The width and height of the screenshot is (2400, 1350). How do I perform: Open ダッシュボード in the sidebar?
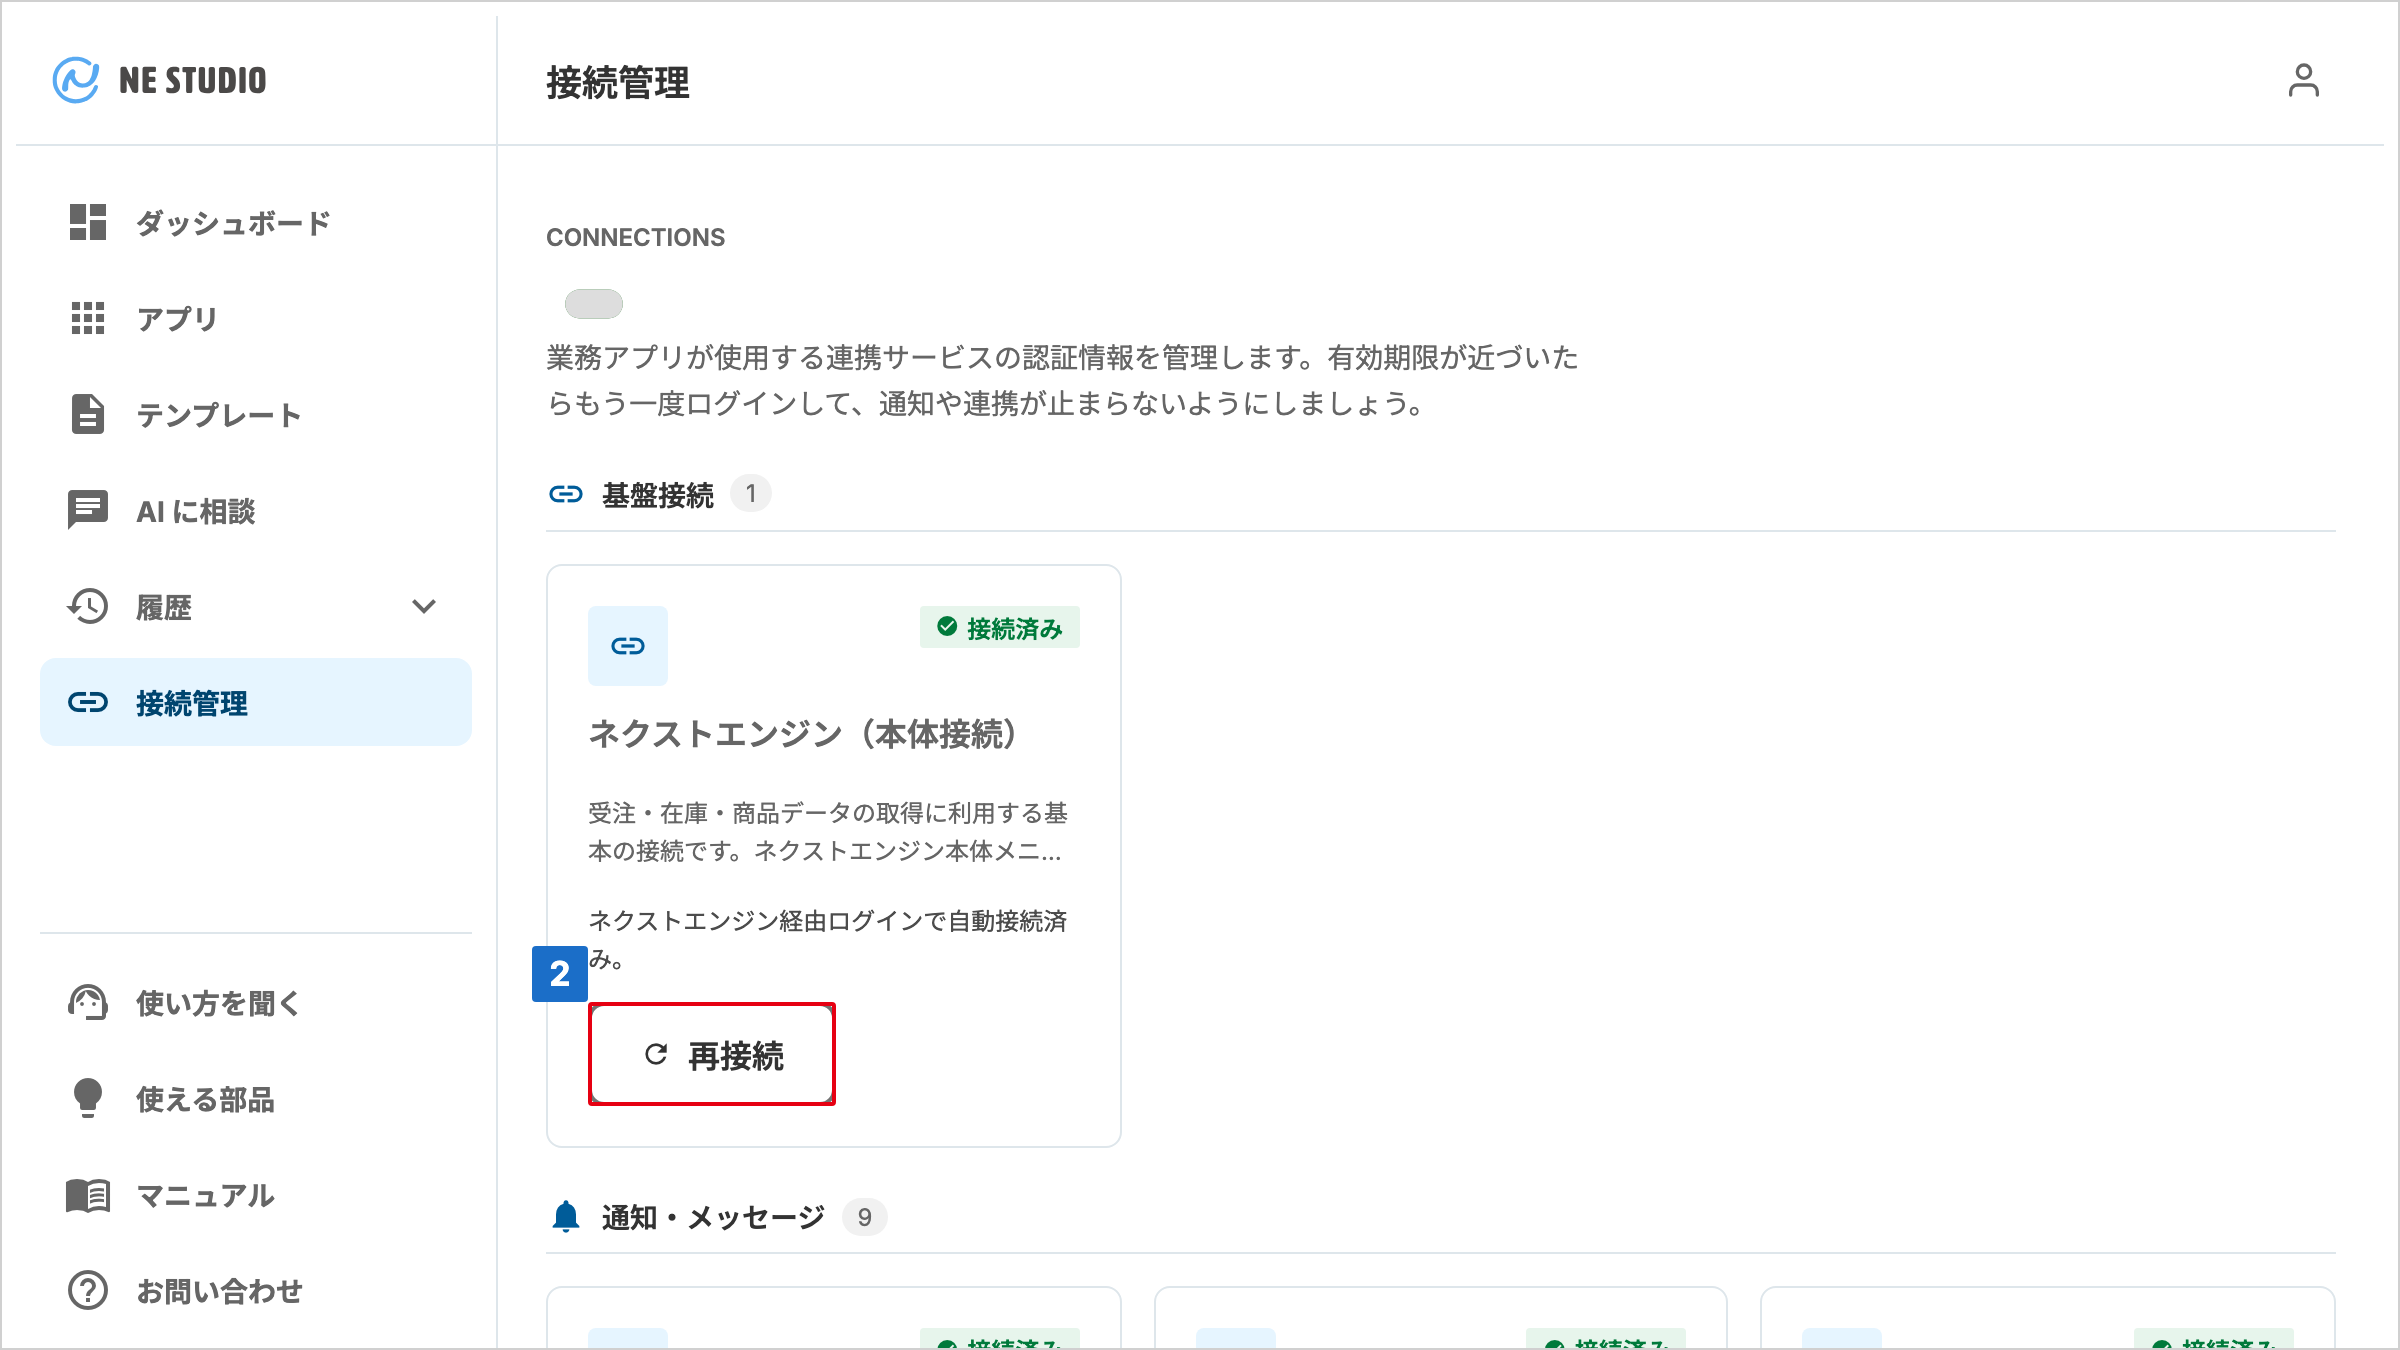click(x=256, y=222)
